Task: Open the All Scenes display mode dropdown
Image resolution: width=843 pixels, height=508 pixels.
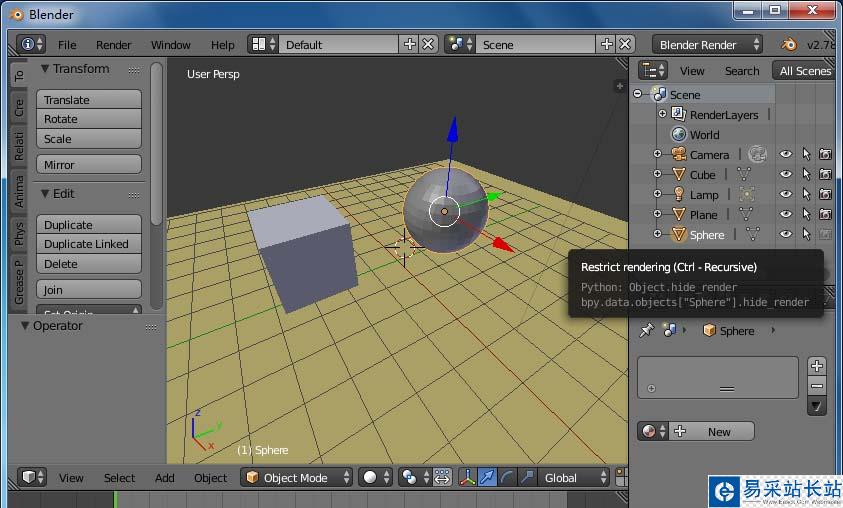Action: 805,71
